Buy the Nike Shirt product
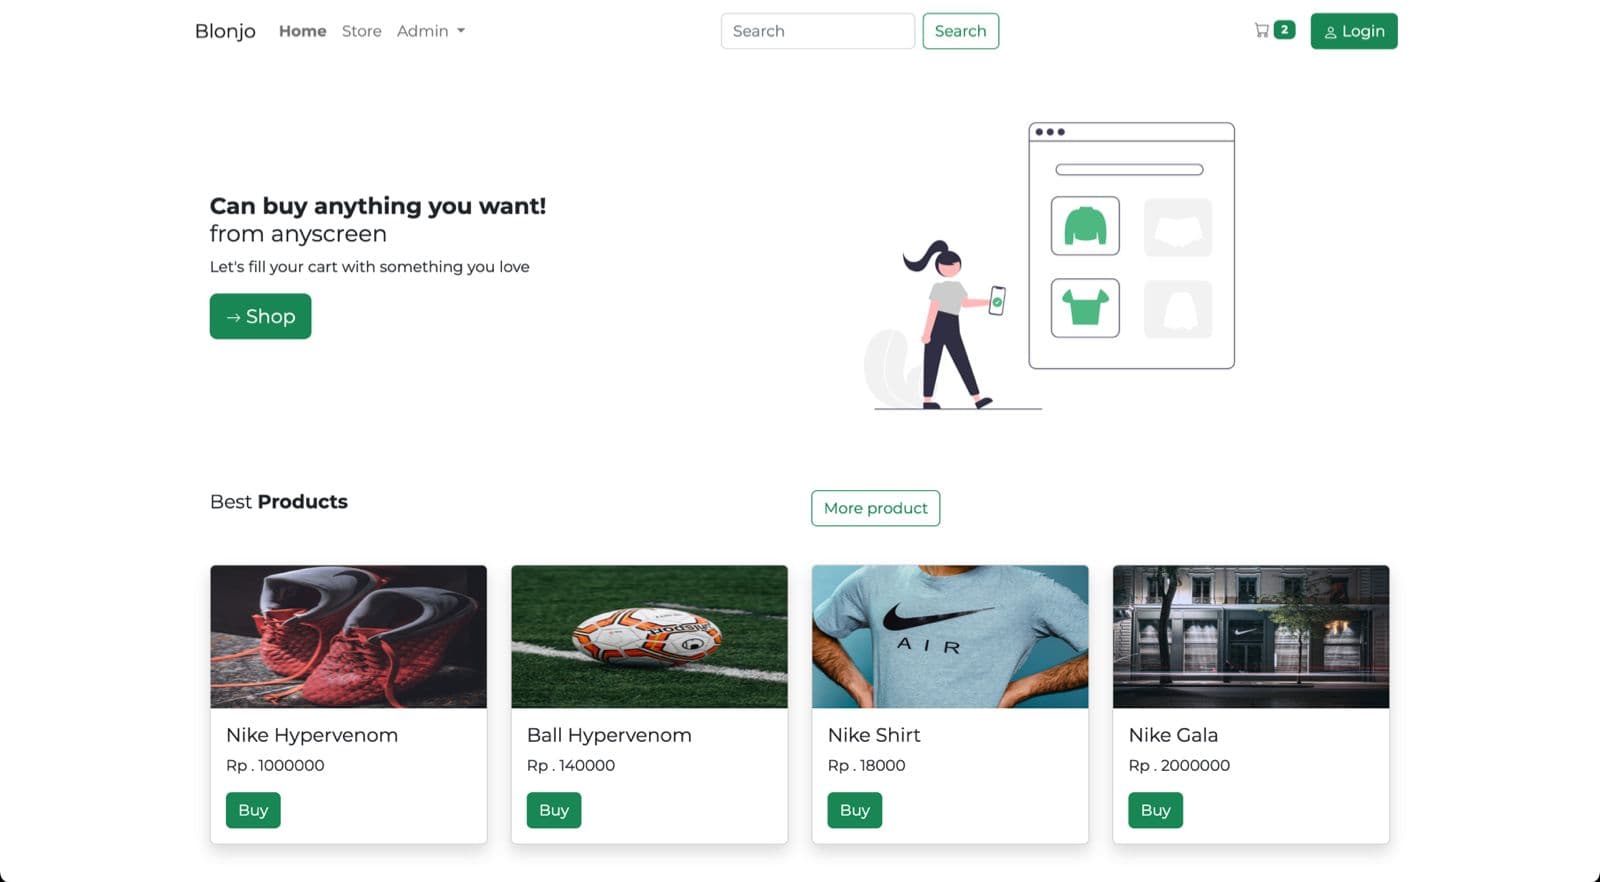The width and height of the screenshot is (1600, 882). click(x=855, y=810)
